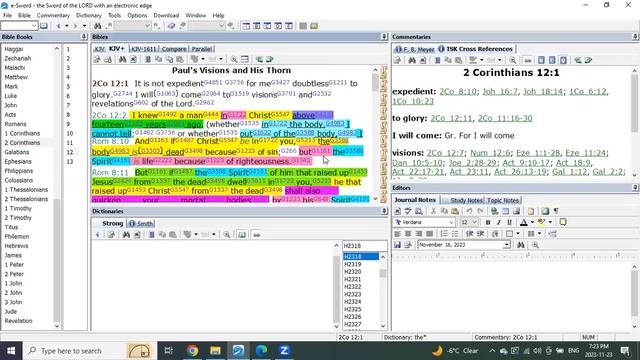Apply font color with the A swatch
This screenshot has height=360, width=640.
524,222
